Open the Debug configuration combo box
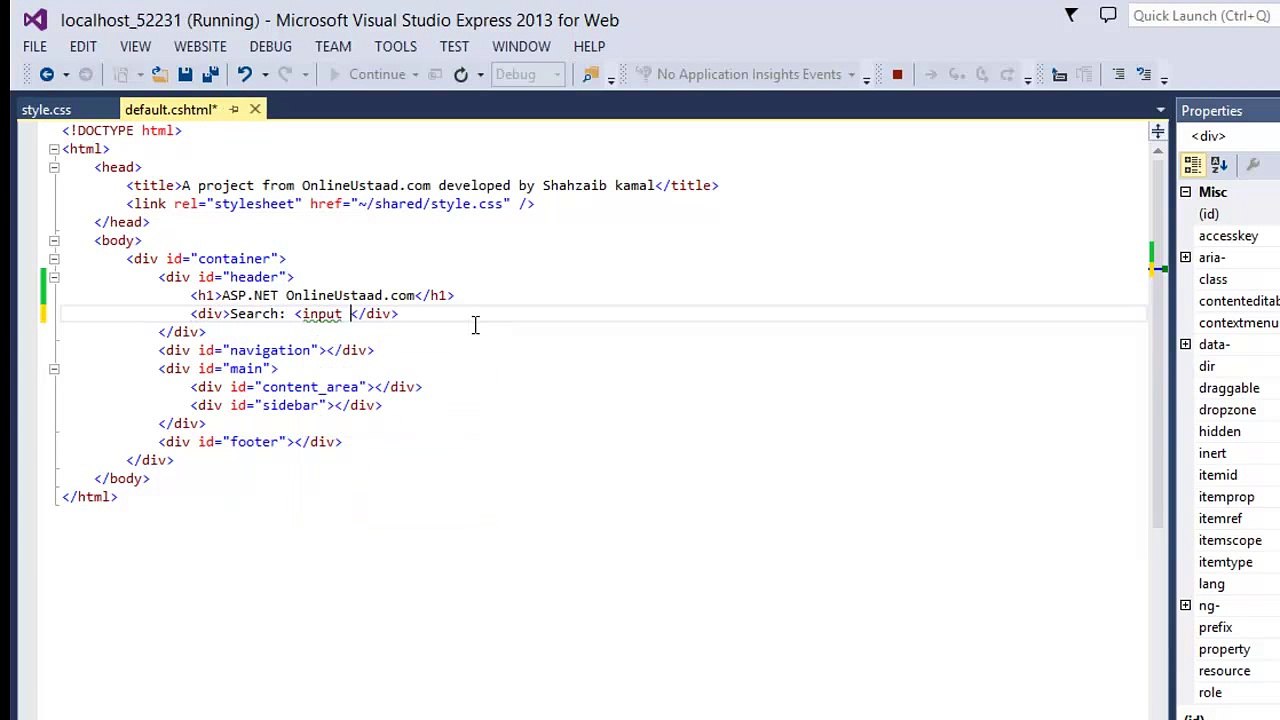This screenshot has width=1280, height=720. tap(528, 74)
